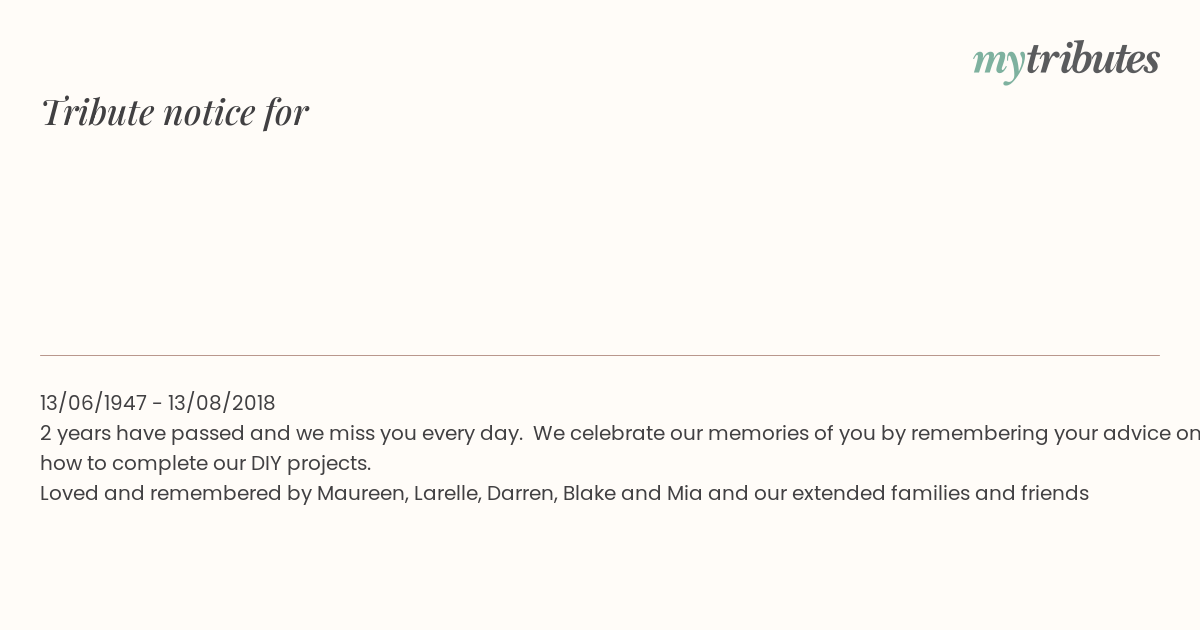
Task: Click the word "Tribute" in the heading
Action: pos(98,112)
